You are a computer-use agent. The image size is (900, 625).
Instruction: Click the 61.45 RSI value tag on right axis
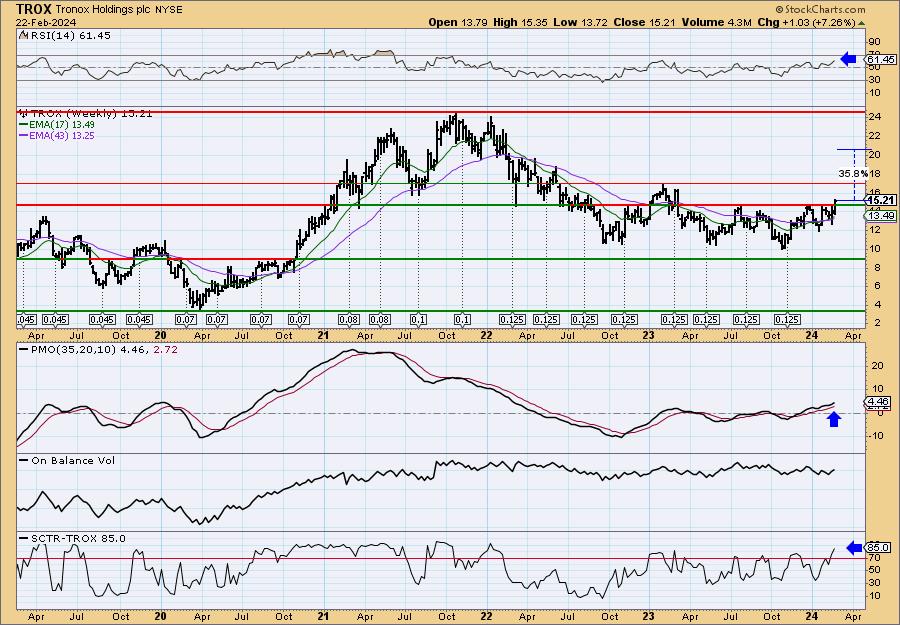880,59
